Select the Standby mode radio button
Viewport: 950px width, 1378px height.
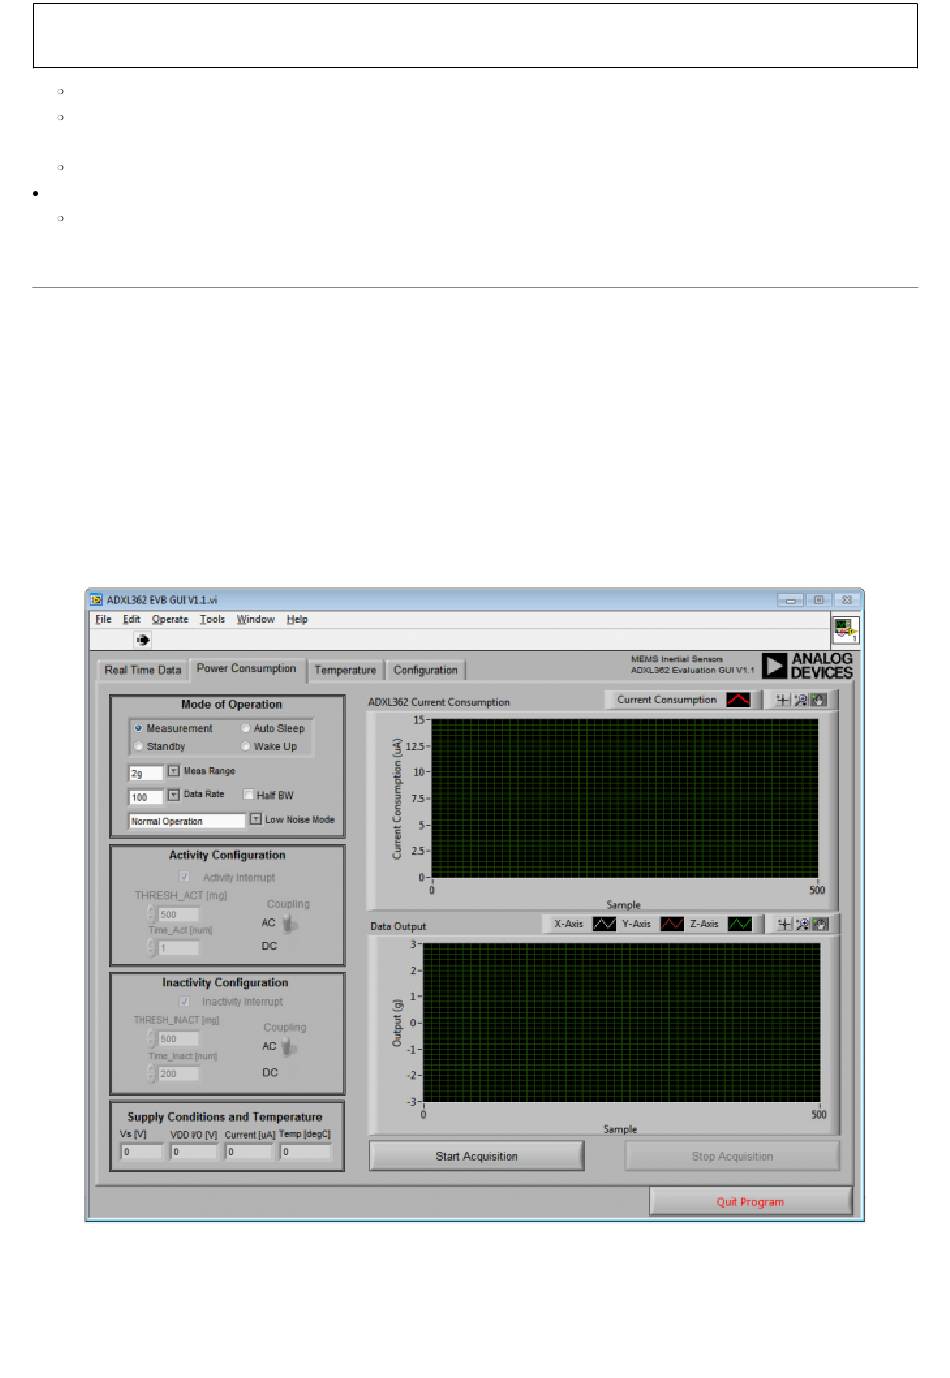[138, 746]
